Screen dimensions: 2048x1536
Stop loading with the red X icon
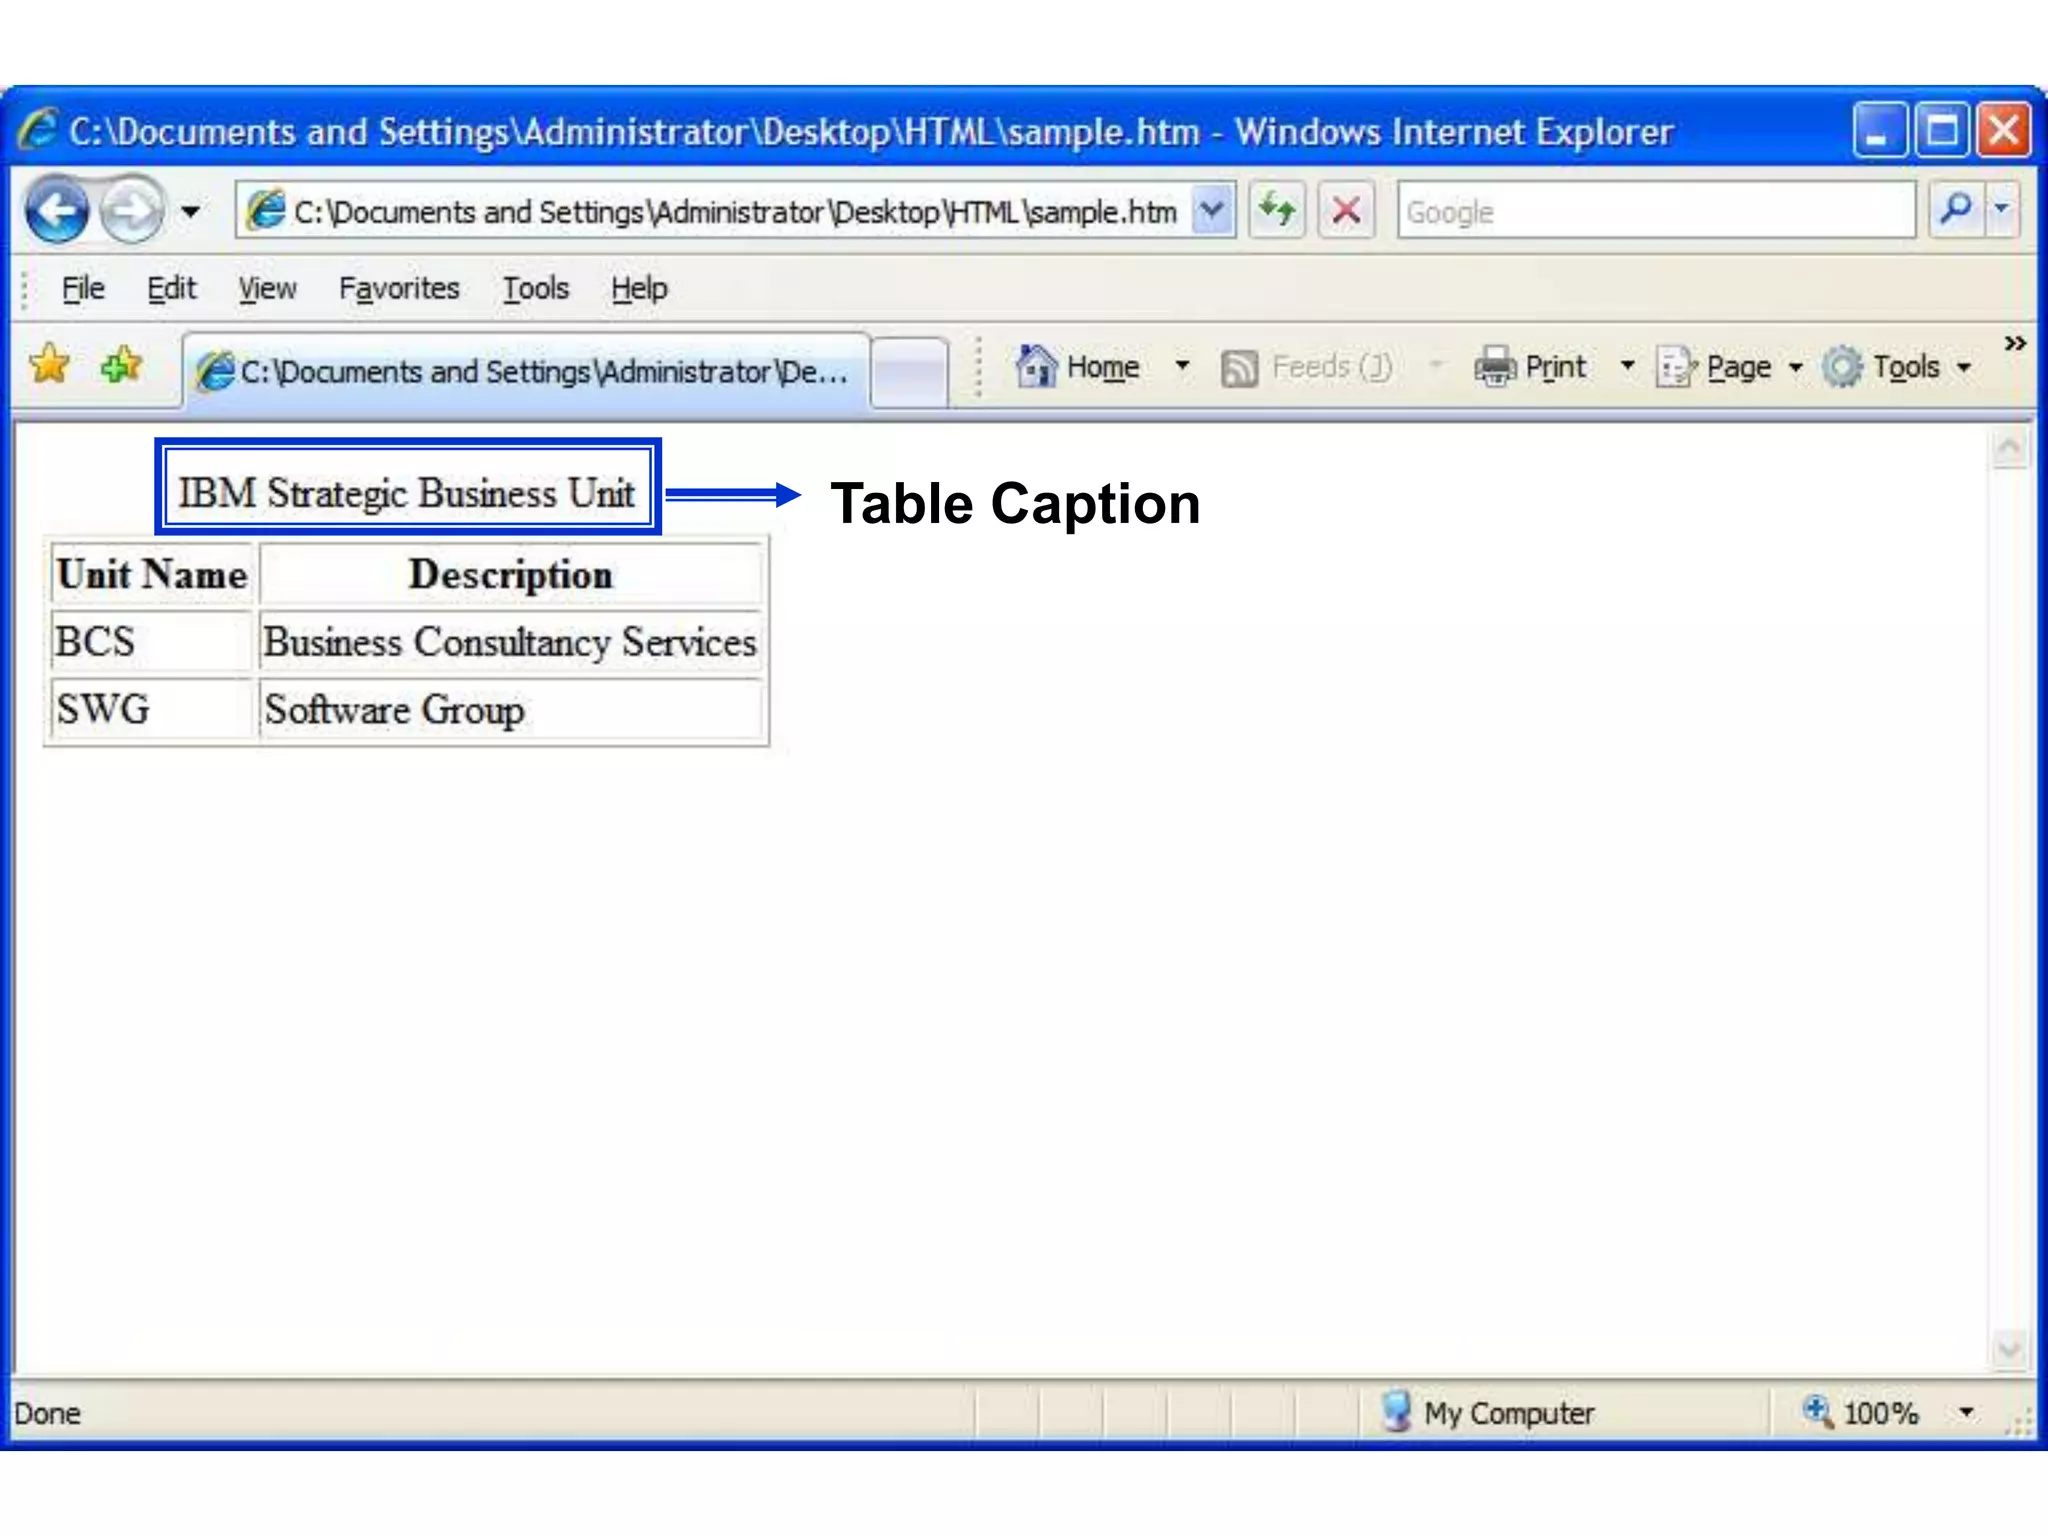coord(1346,211)
